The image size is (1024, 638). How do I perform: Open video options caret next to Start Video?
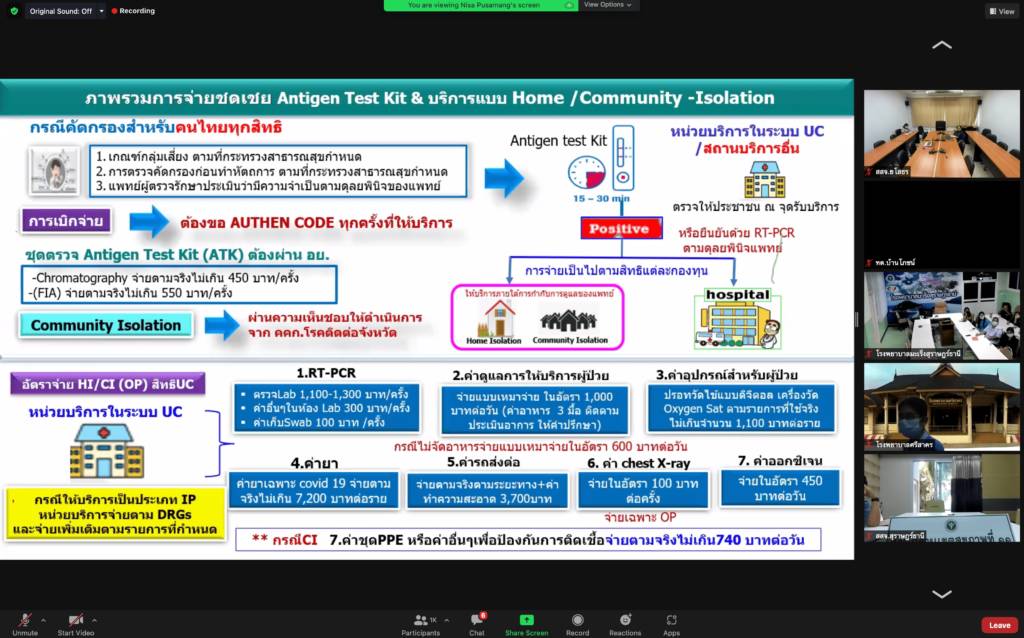coord(94,620)
